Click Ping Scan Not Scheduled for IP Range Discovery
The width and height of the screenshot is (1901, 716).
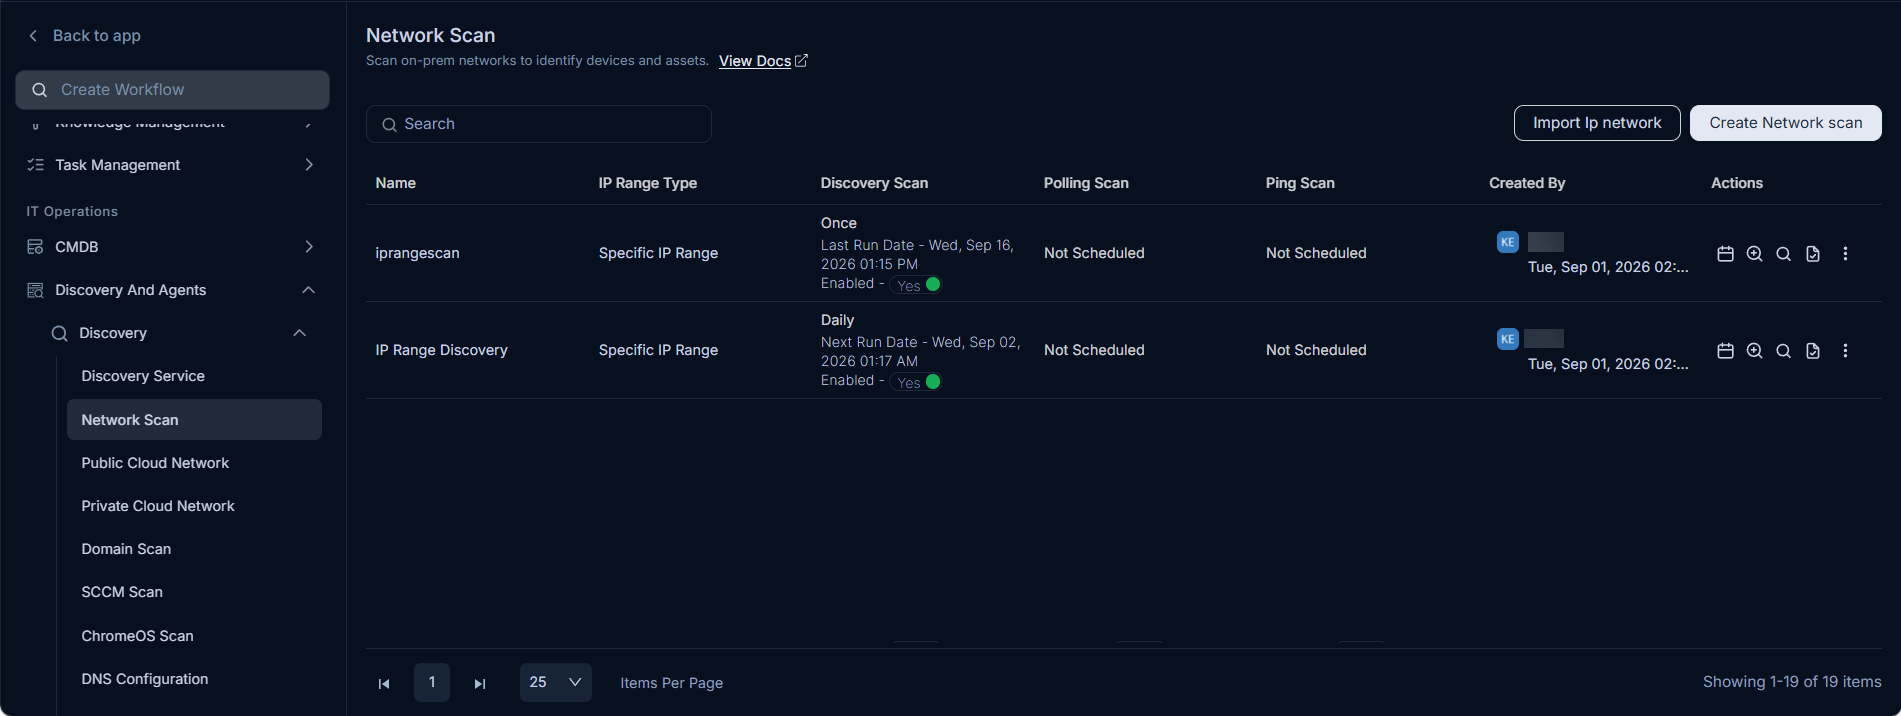[1316, 350]
